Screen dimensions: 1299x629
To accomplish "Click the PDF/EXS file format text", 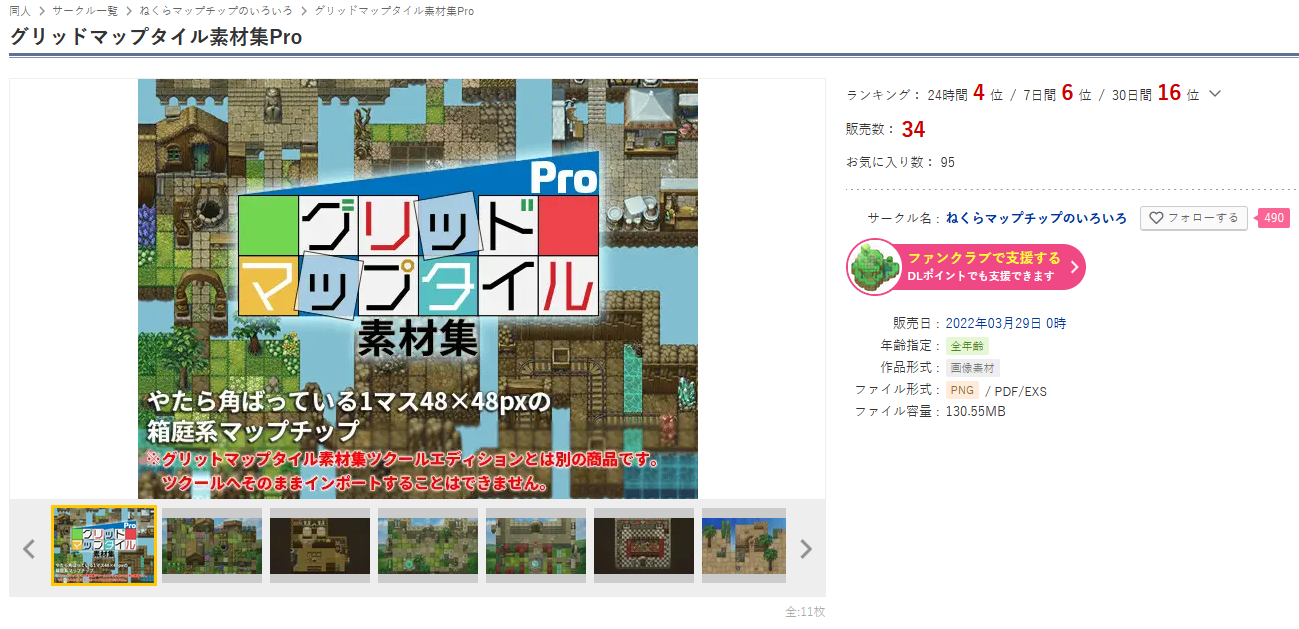I will tap(1021, 391).
